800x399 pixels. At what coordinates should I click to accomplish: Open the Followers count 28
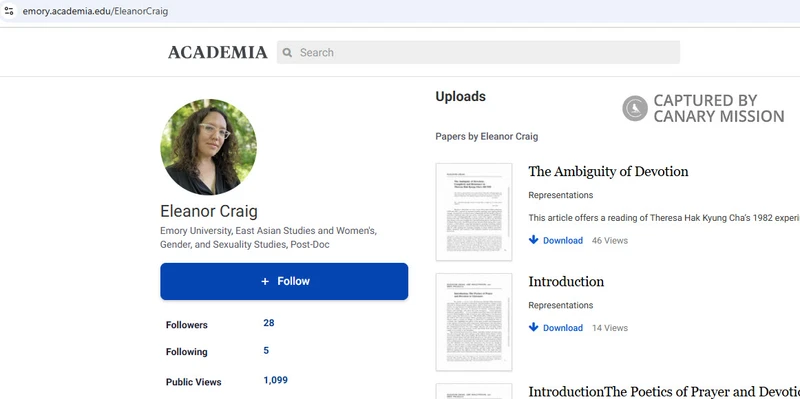269,323
